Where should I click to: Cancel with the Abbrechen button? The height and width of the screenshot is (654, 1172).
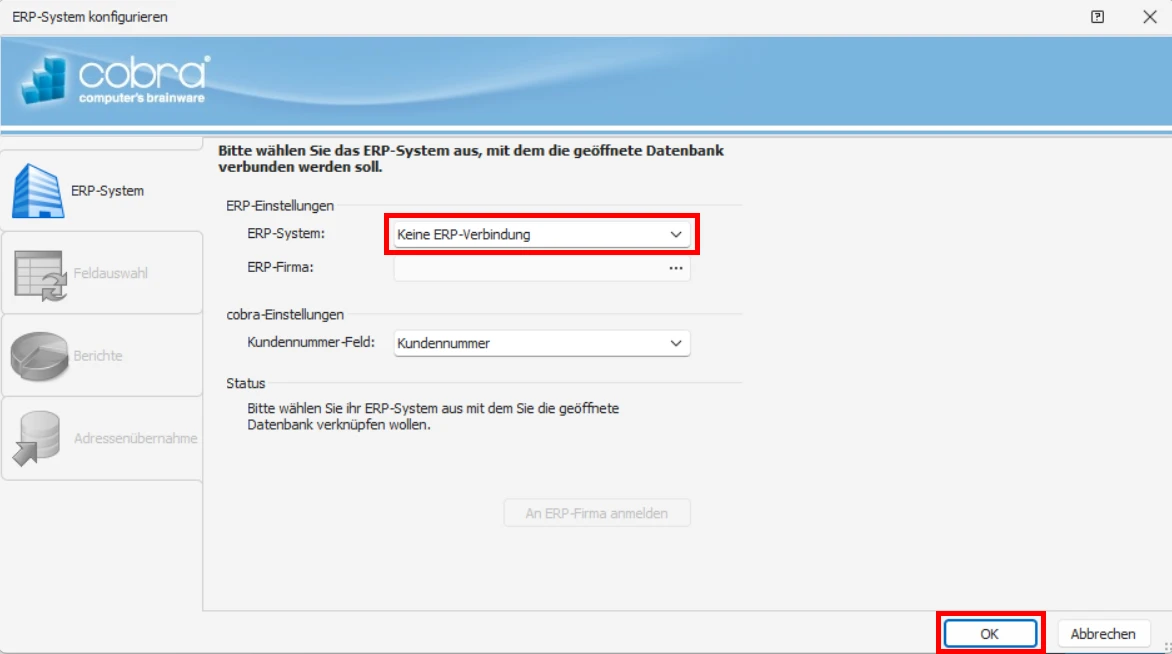[1103, 634]
